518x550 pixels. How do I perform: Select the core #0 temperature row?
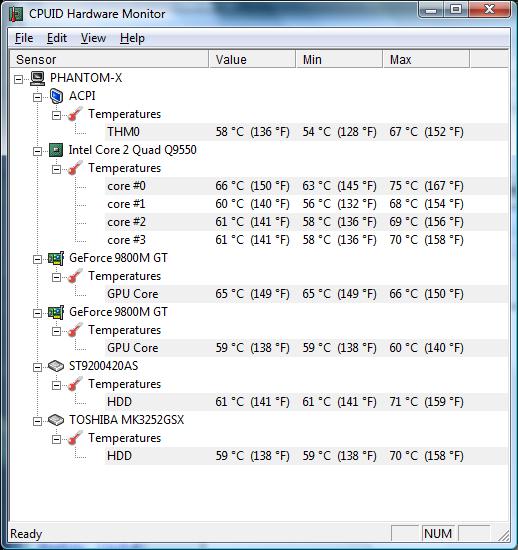306,186
